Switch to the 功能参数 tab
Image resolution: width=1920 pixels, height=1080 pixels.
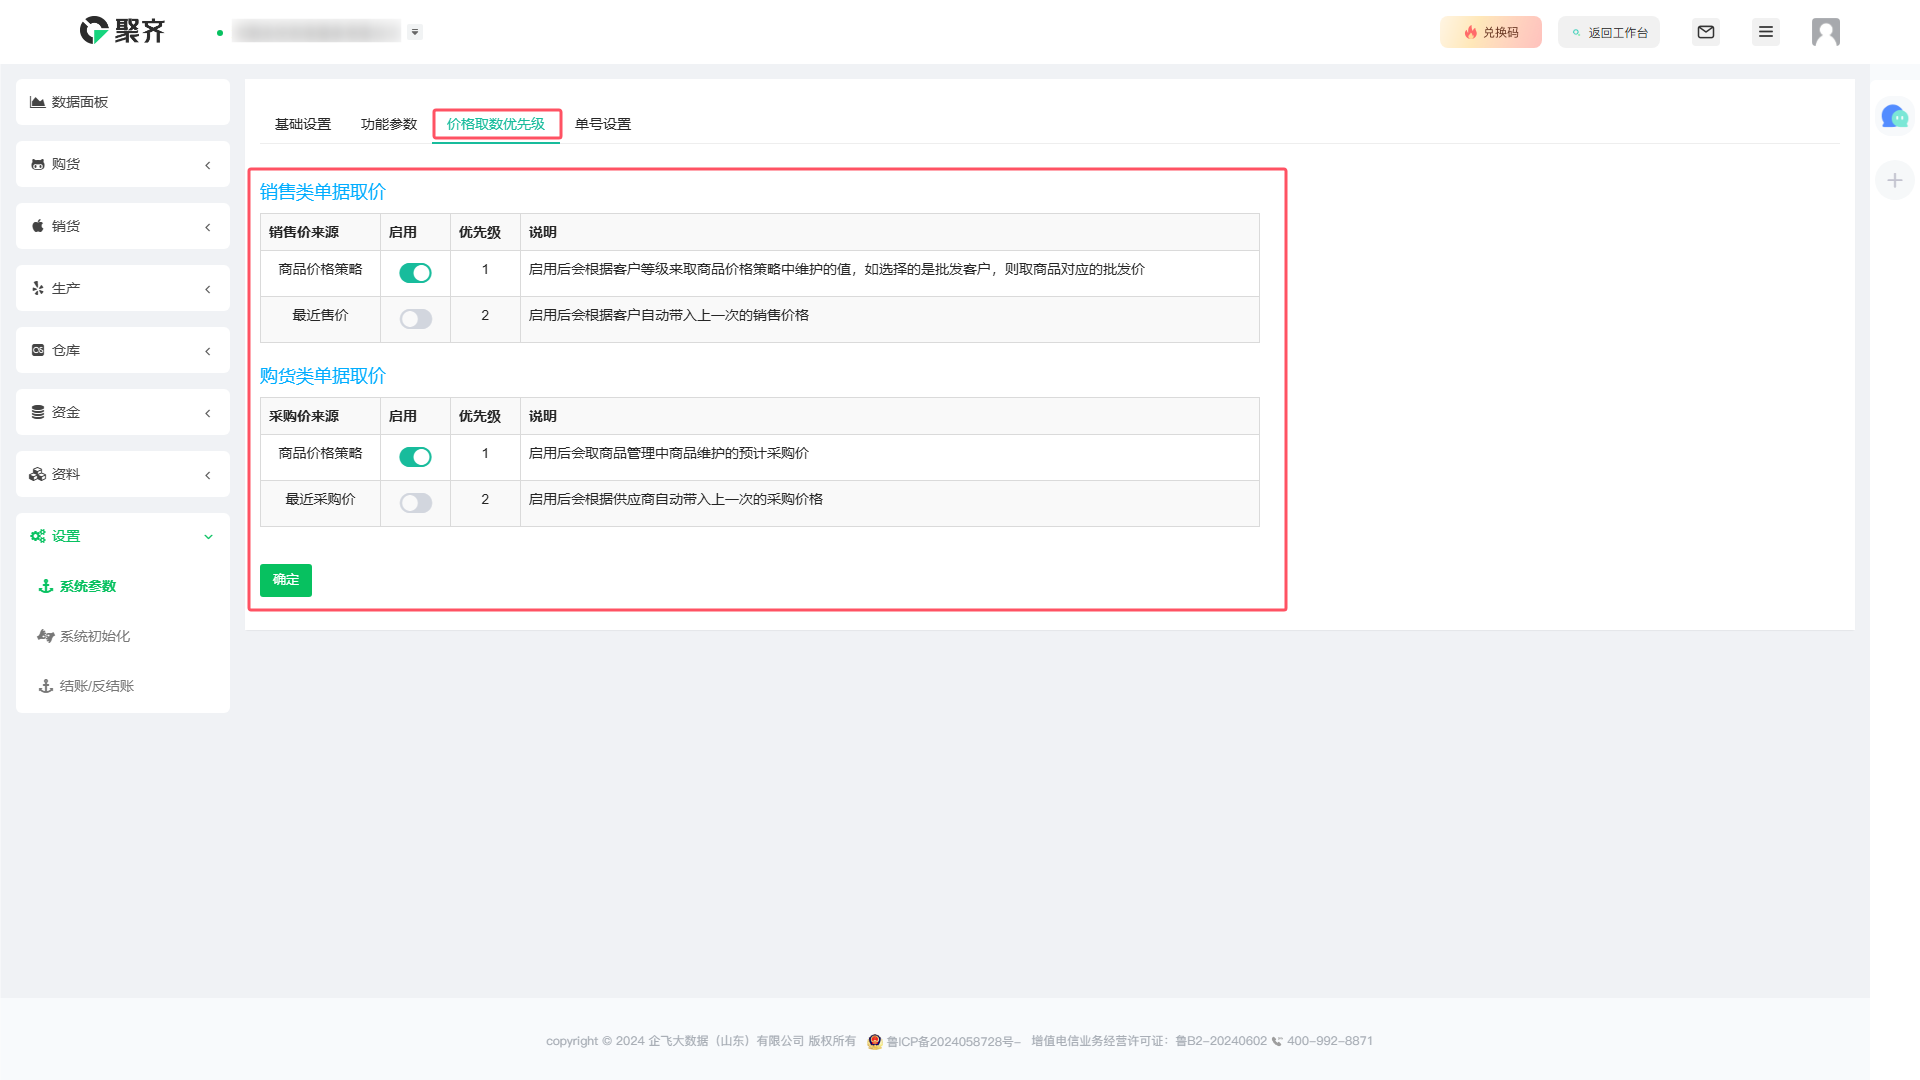[389, 124]
